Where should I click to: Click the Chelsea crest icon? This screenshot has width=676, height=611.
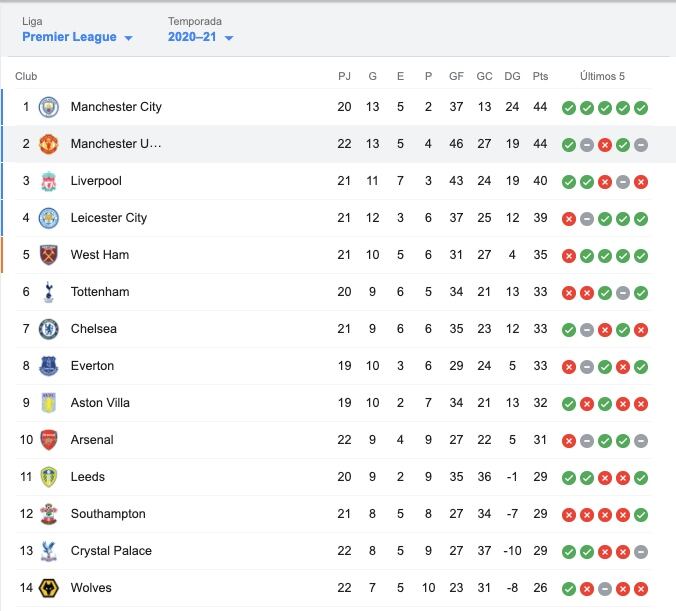click(x=49, y=329)
